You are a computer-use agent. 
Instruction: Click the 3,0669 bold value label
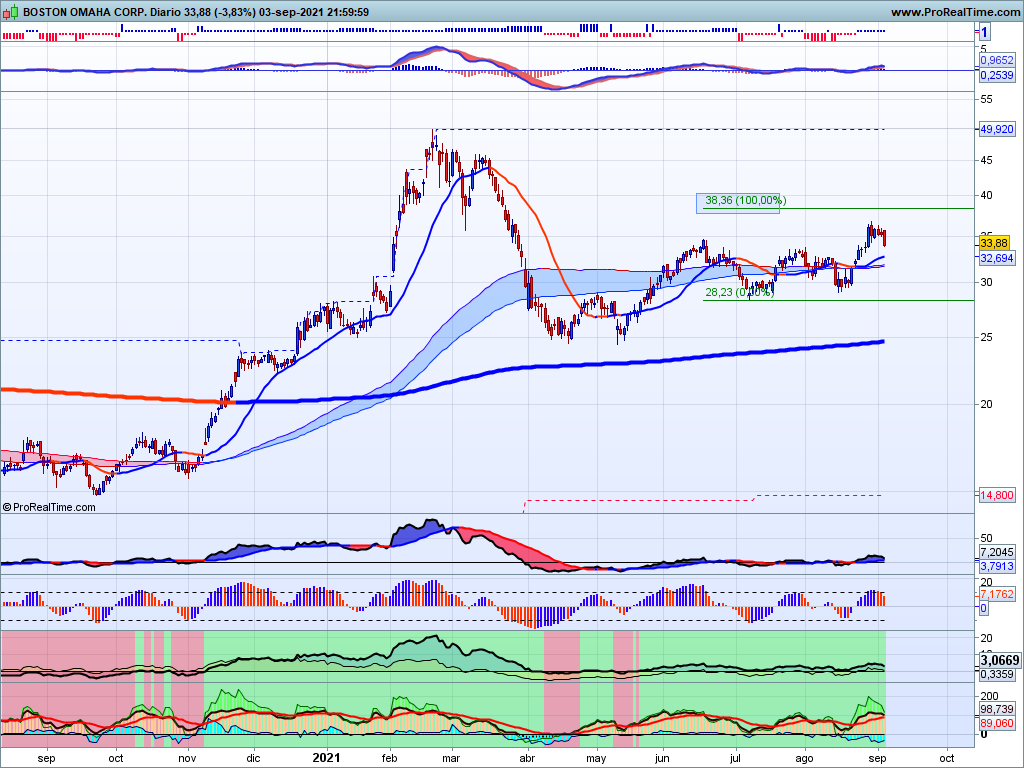click(999, 660)
